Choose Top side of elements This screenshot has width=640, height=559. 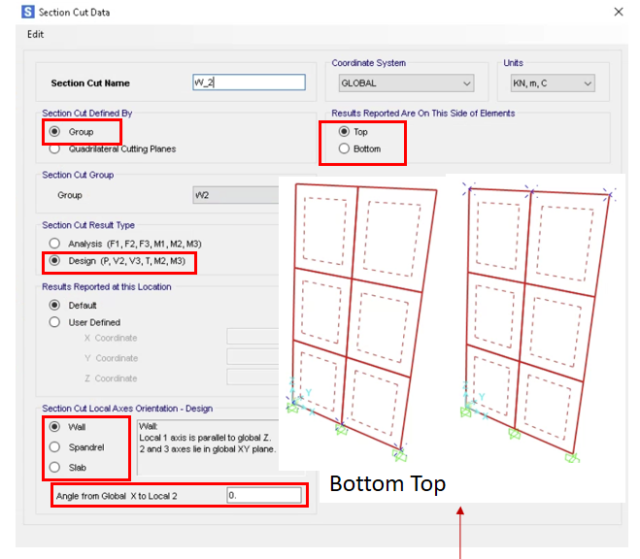click(x=345, y=132)
